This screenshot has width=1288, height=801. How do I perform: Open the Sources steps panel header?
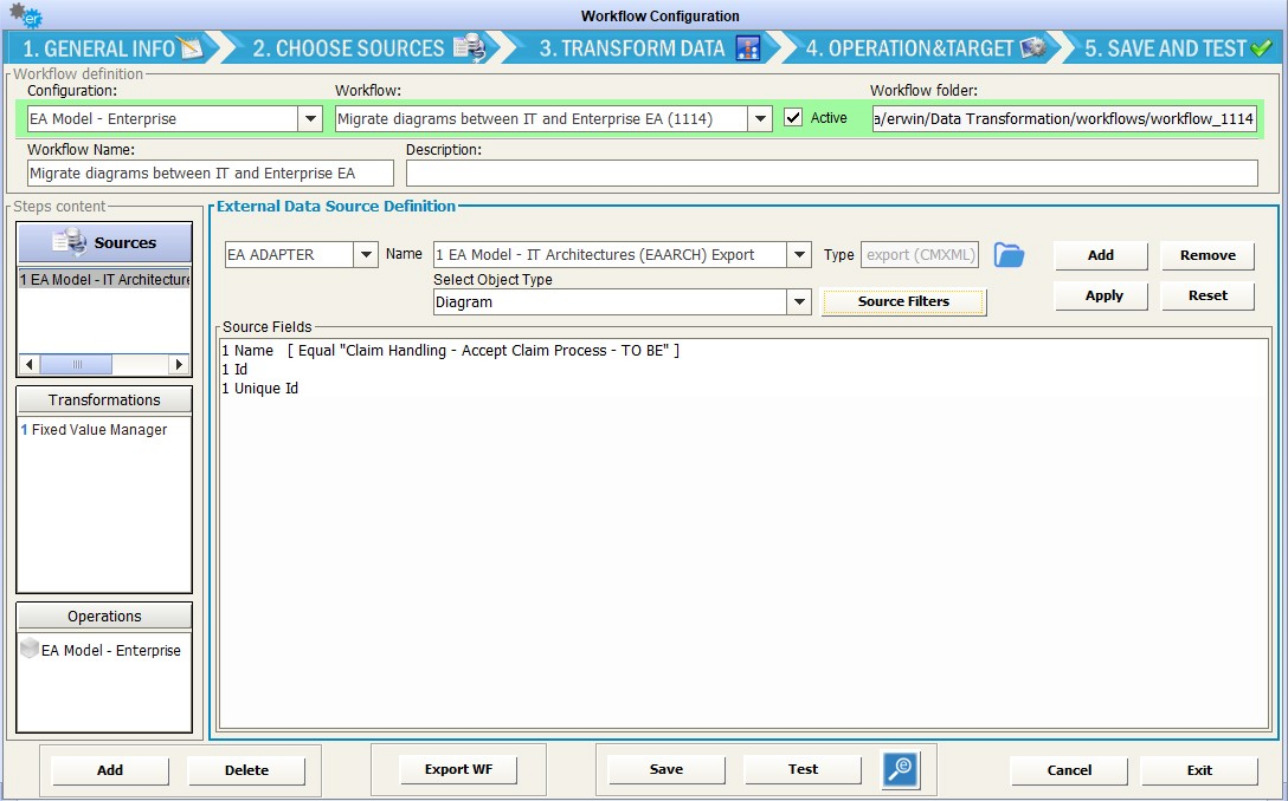coord(104,242)
